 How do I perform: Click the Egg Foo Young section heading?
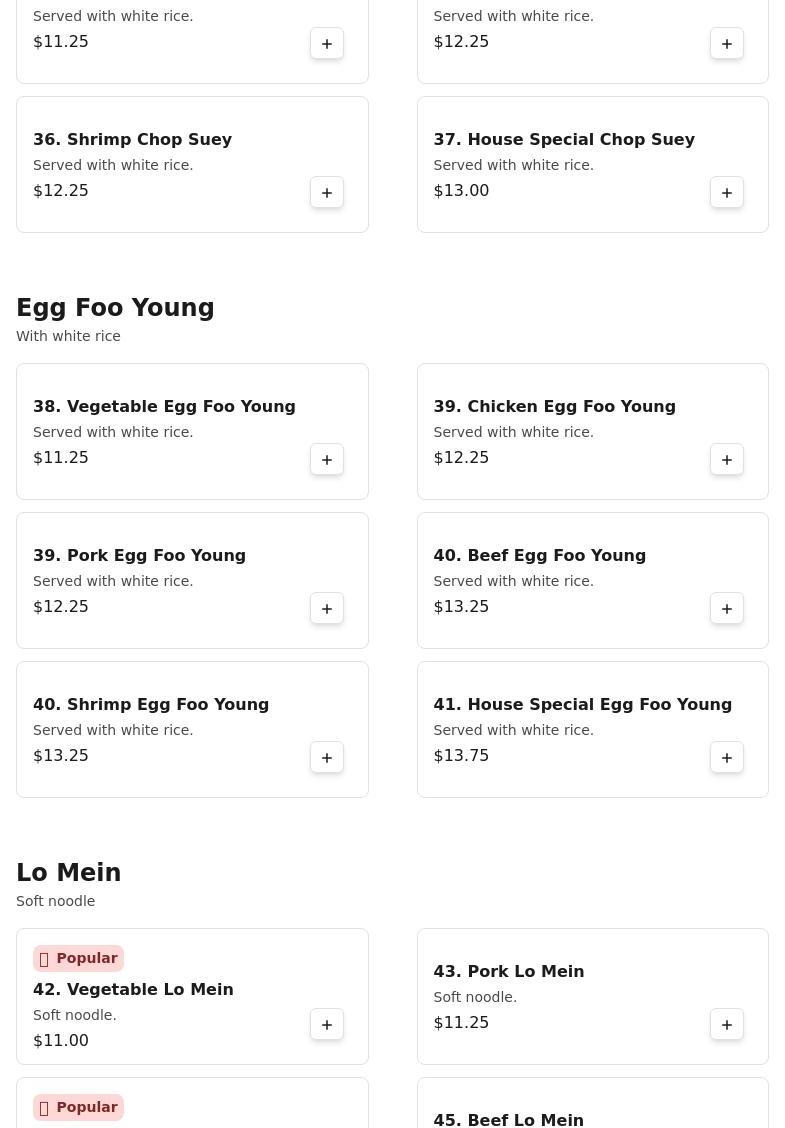point(115,308)
